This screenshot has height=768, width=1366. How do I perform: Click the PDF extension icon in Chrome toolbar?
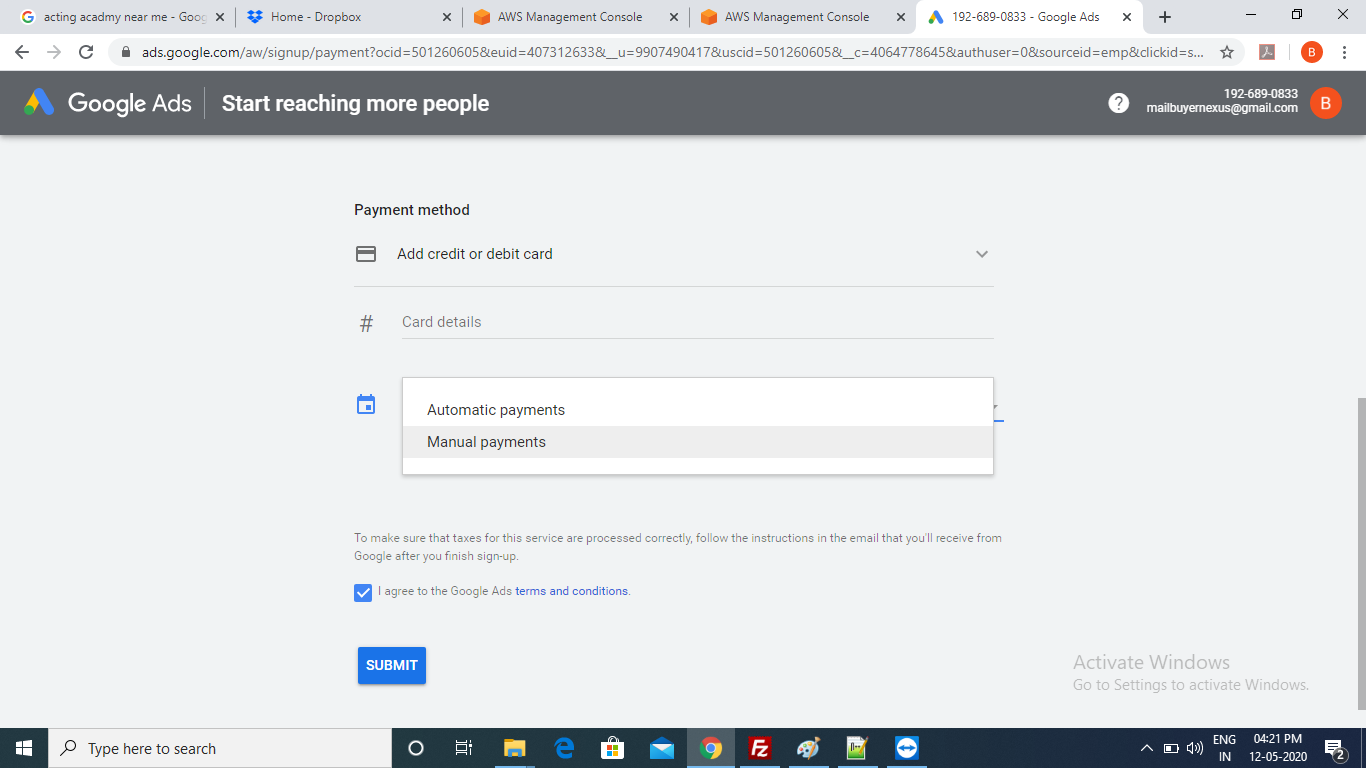1267,53
